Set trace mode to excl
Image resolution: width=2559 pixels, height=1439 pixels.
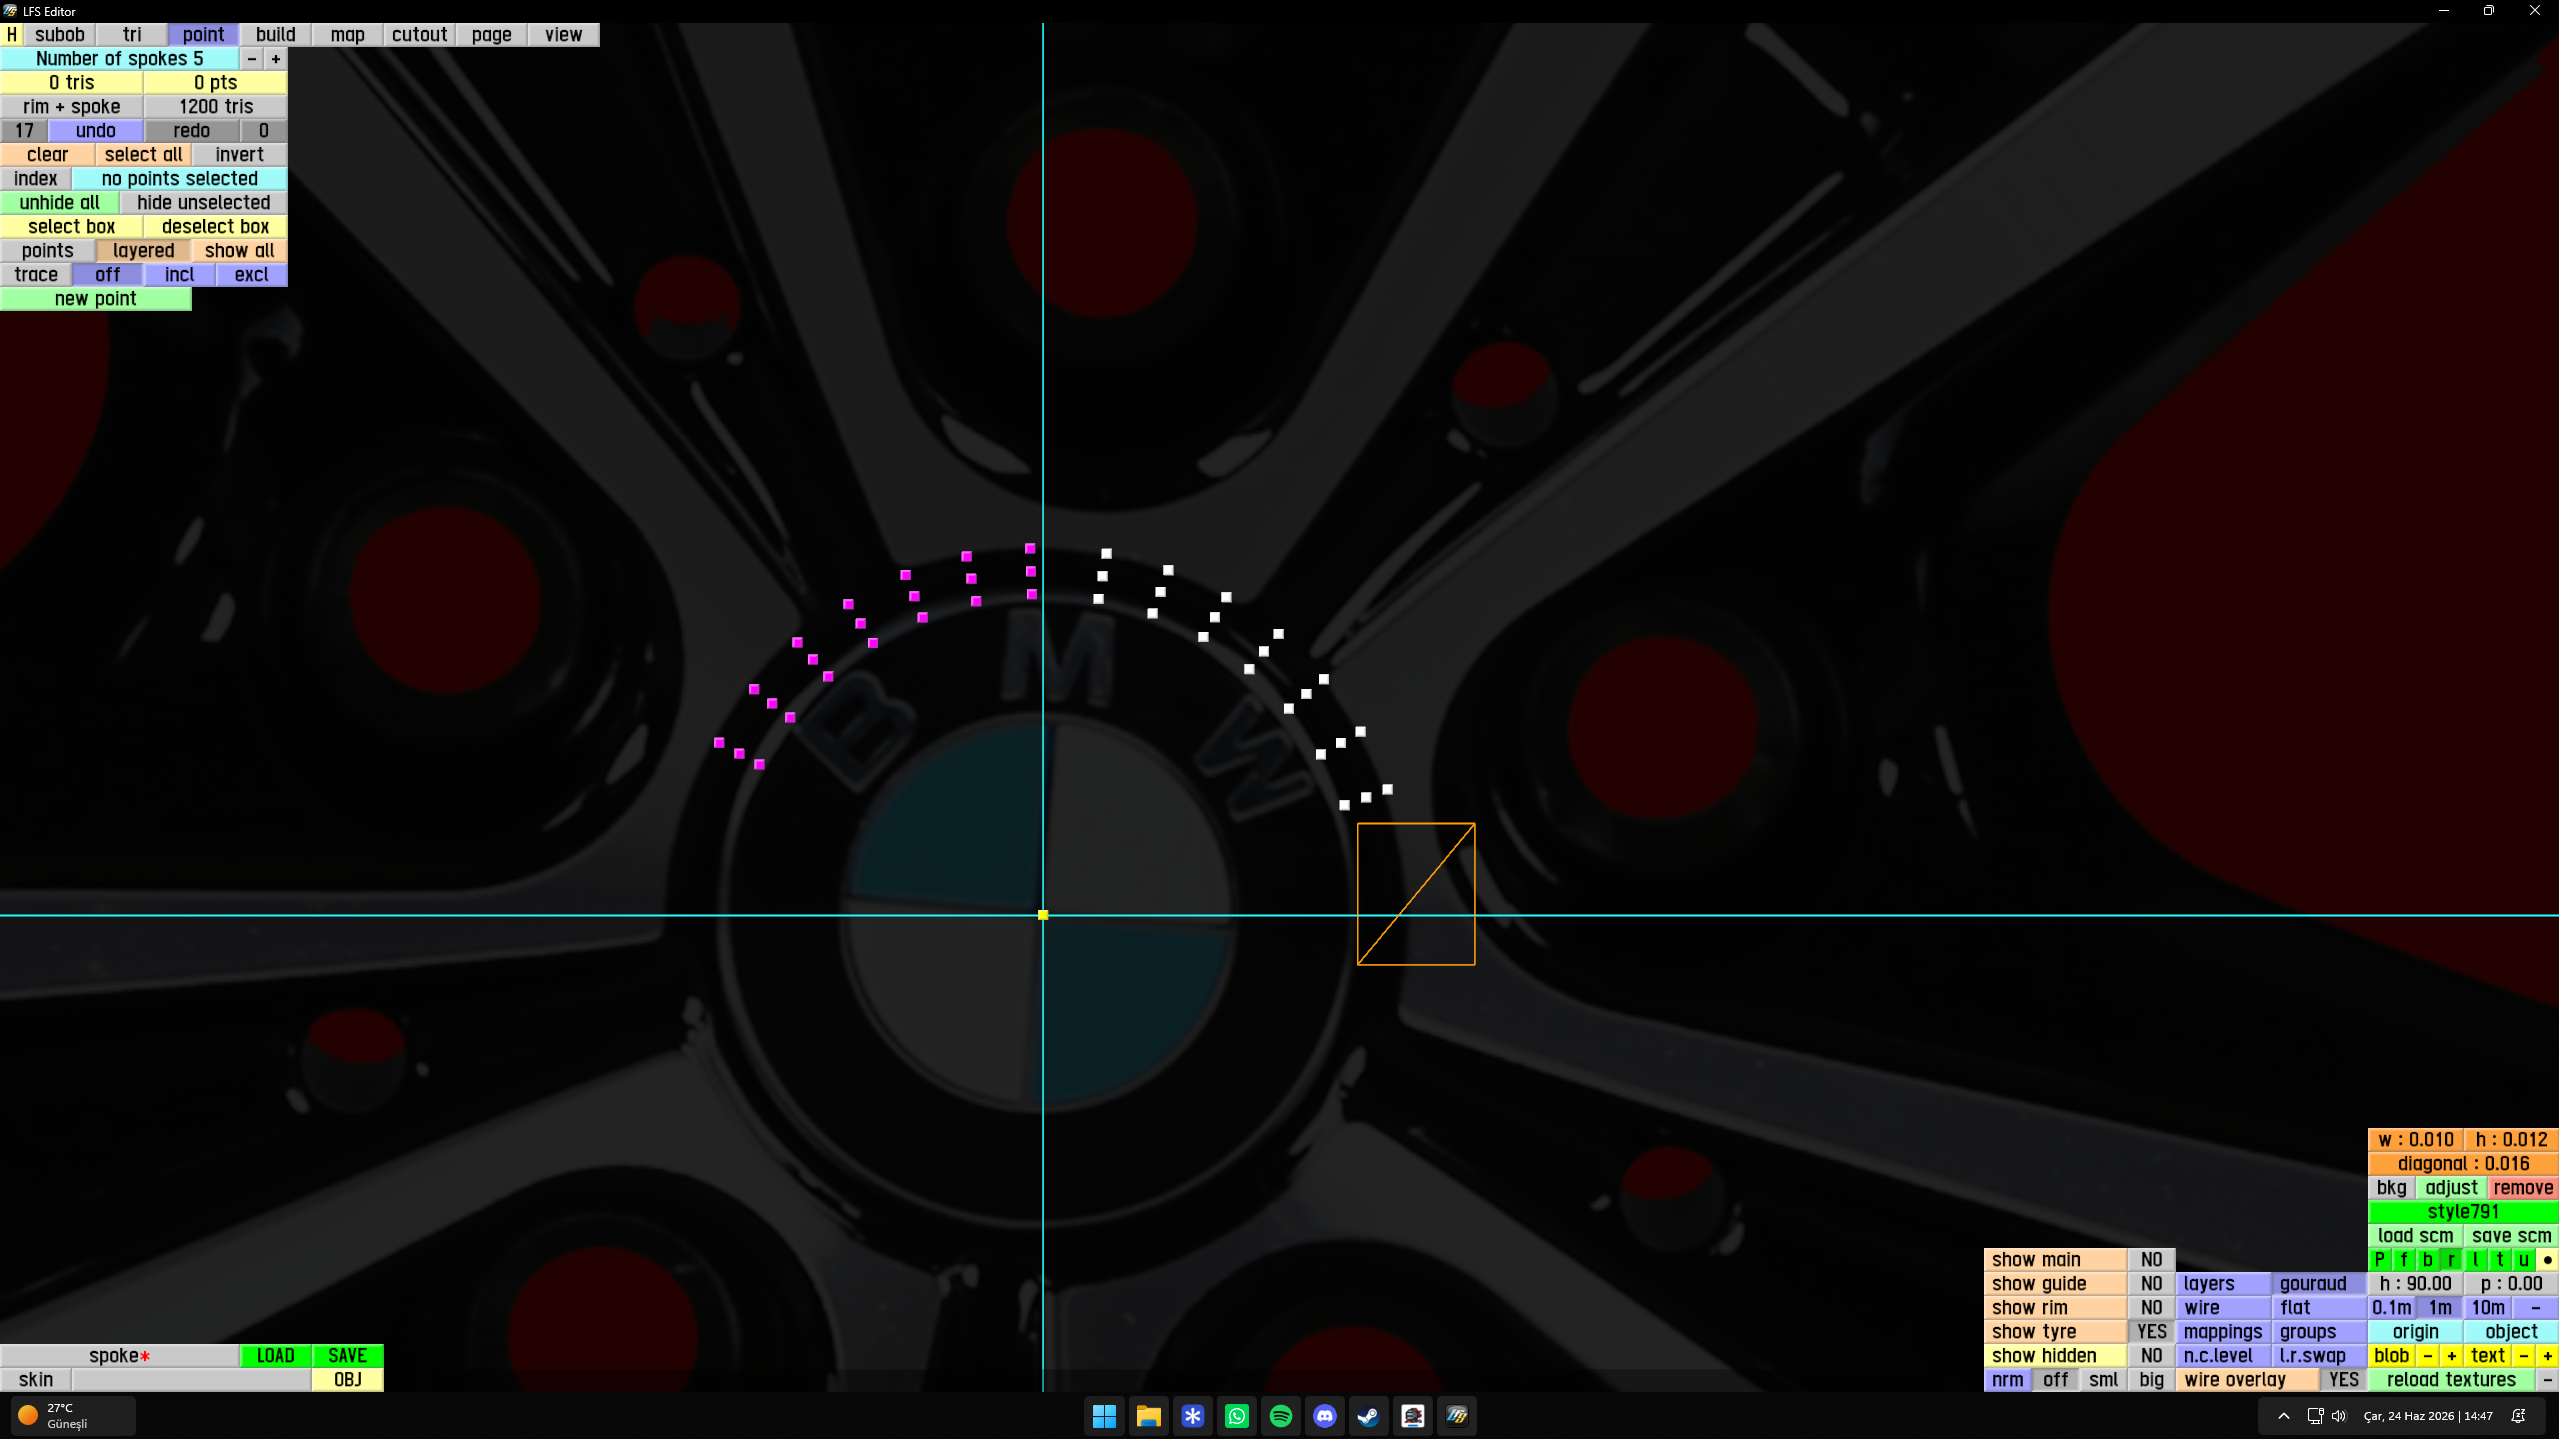(252, 274)
